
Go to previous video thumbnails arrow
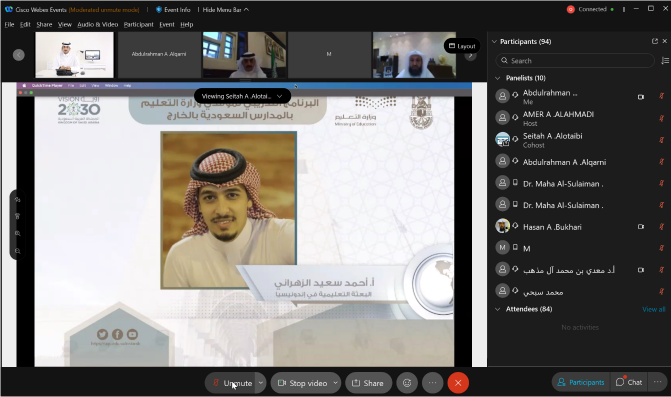[x=19, y=55]
